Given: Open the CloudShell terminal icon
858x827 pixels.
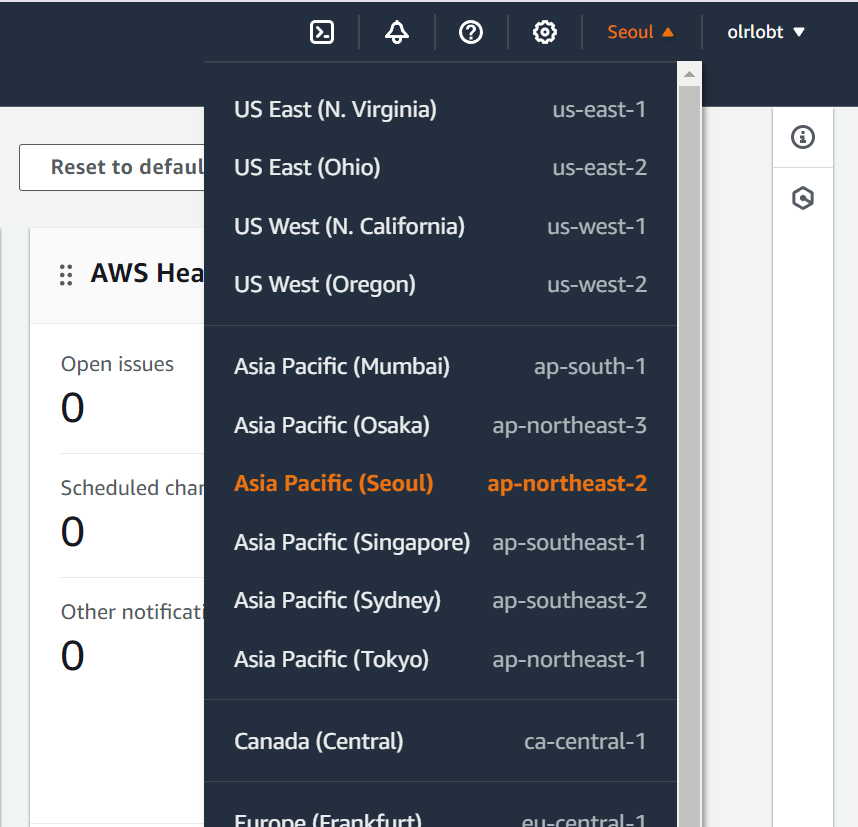Looking at the screenshot, I should tap(322, 32).
